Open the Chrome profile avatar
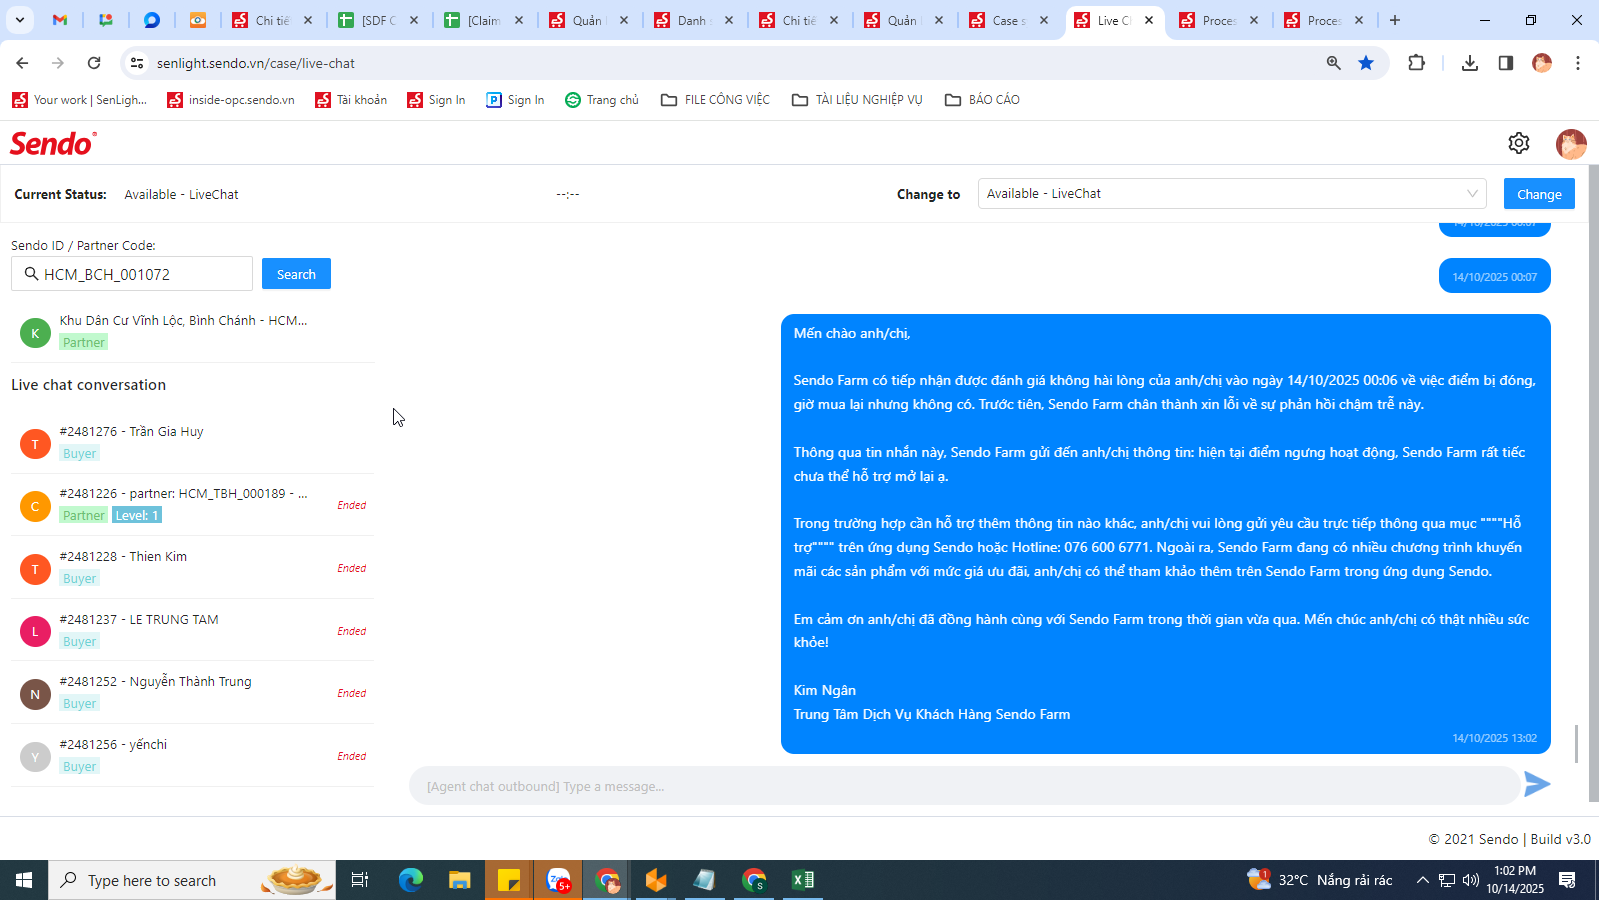The height and width of the screenshot is (900, 1599). (1542, 63)
